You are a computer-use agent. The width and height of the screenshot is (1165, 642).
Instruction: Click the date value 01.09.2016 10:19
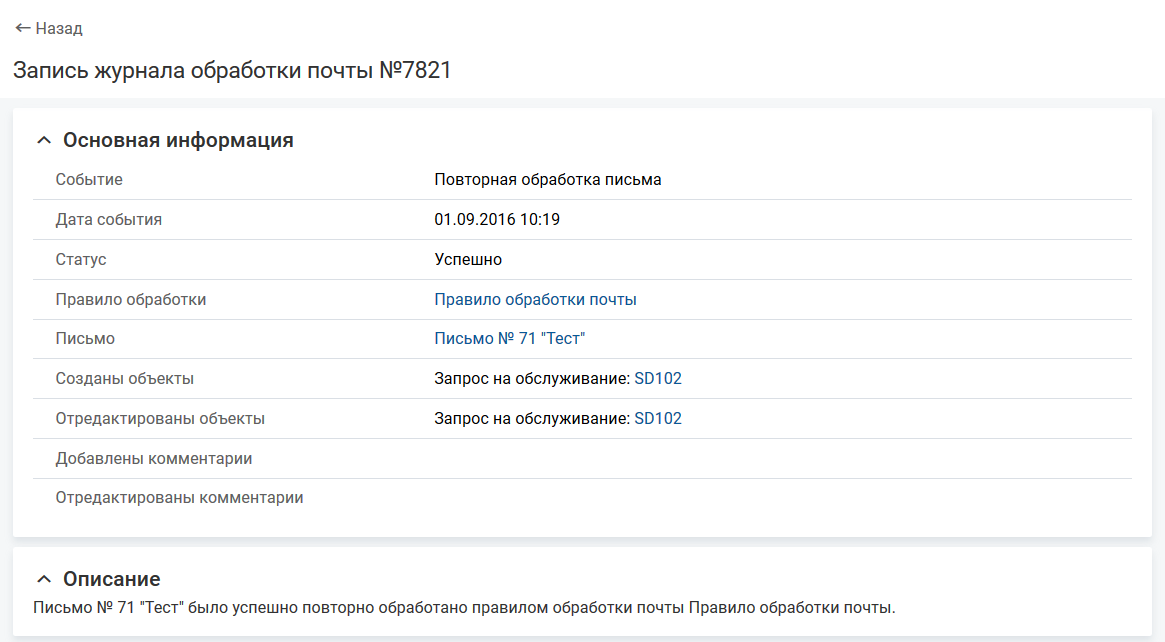click(x=496, y=219)
